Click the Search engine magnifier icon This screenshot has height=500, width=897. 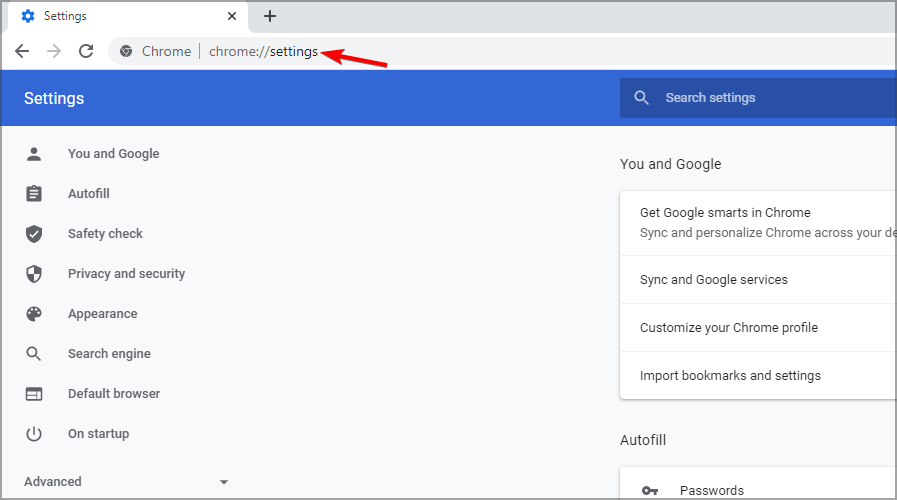pyautogui.click(x=34, y=354)
